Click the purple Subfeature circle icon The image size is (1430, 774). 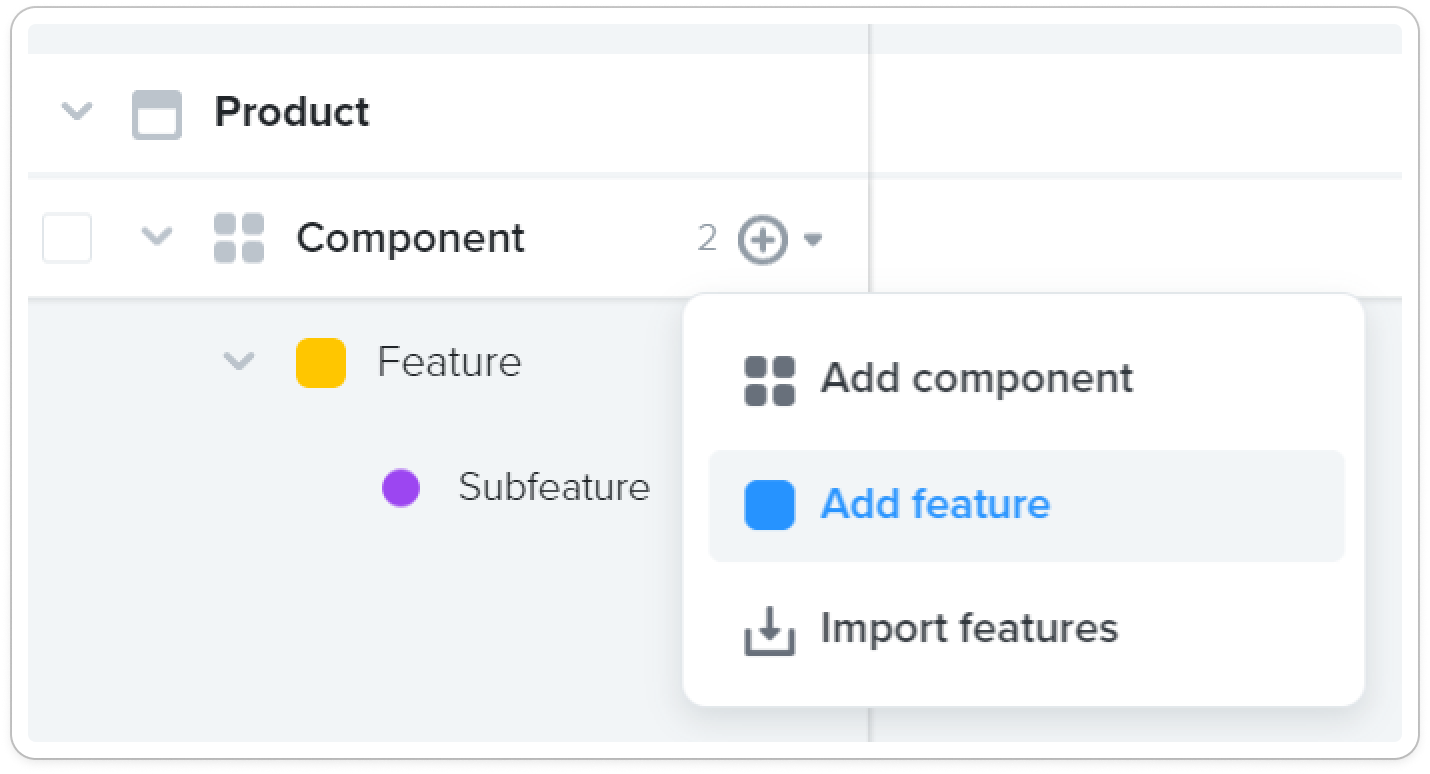pos(401,488)
